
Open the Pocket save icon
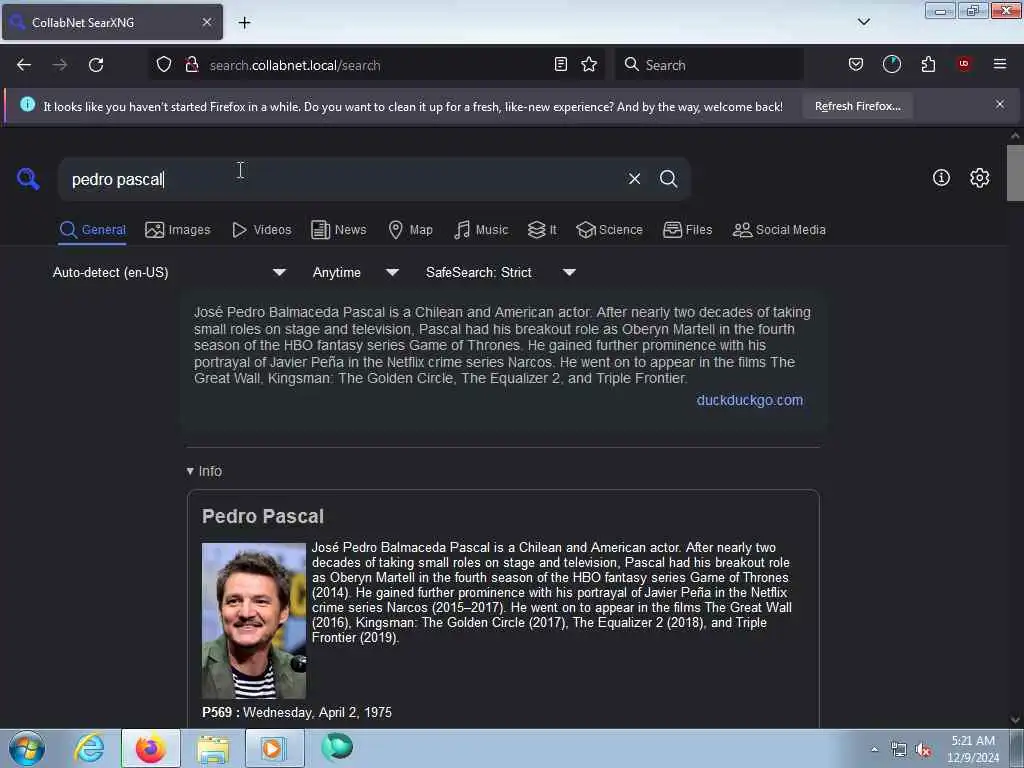click(x=856, y=65)
